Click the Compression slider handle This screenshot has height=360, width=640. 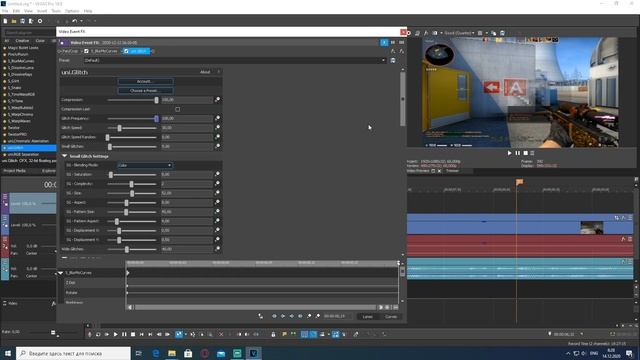[156, 100]
